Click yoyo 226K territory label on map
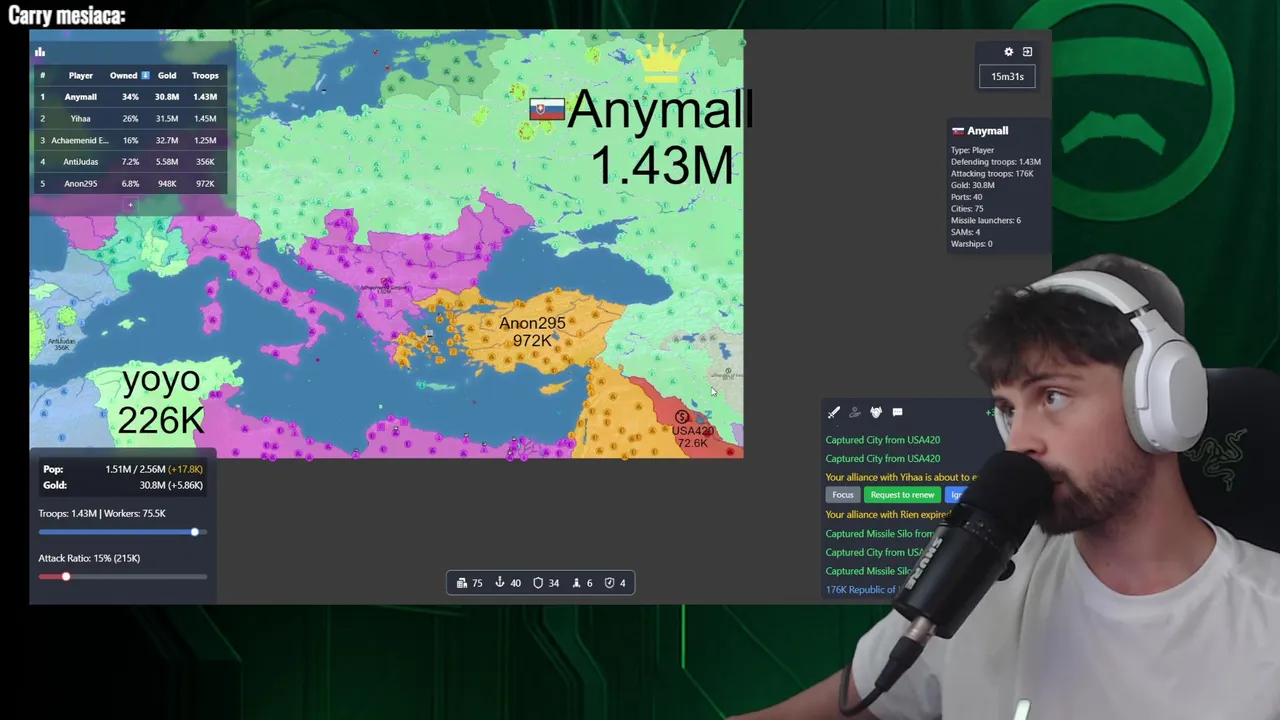Viewport: 1280px width, 720px height. [x=161, y=400]
